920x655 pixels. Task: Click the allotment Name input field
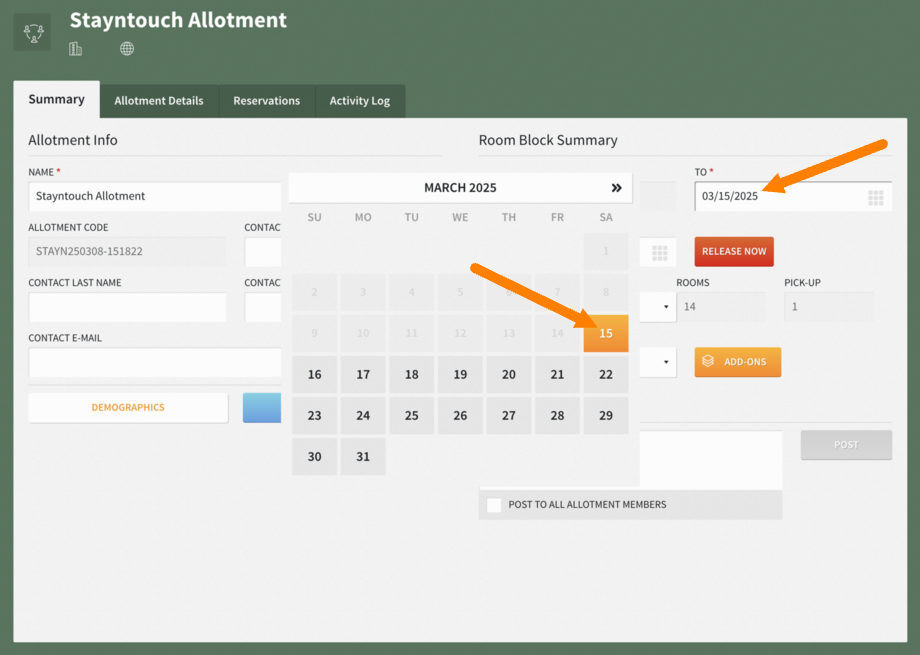click(154, 196)
